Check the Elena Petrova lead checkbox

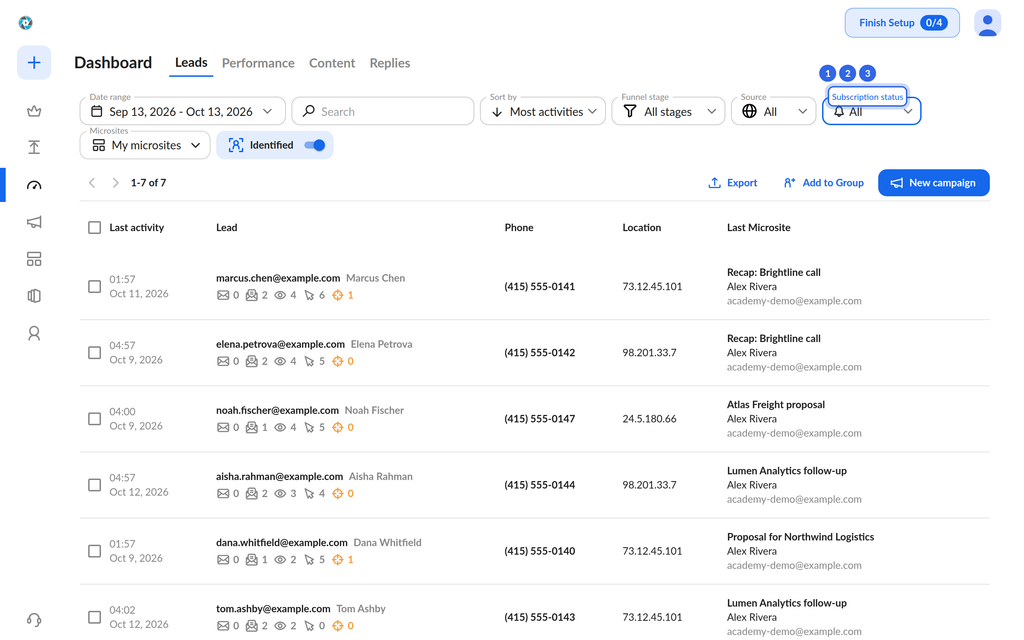(95, 353)
